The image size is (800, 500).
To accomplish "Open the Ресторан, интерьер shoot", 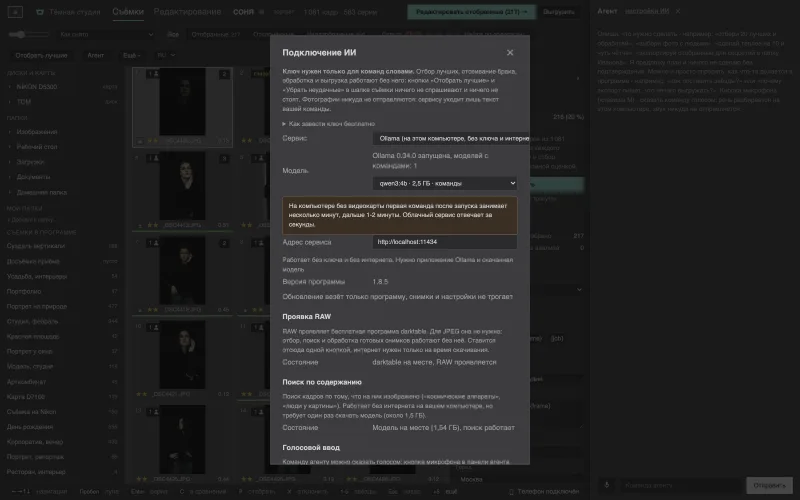I will click(61, 472).
